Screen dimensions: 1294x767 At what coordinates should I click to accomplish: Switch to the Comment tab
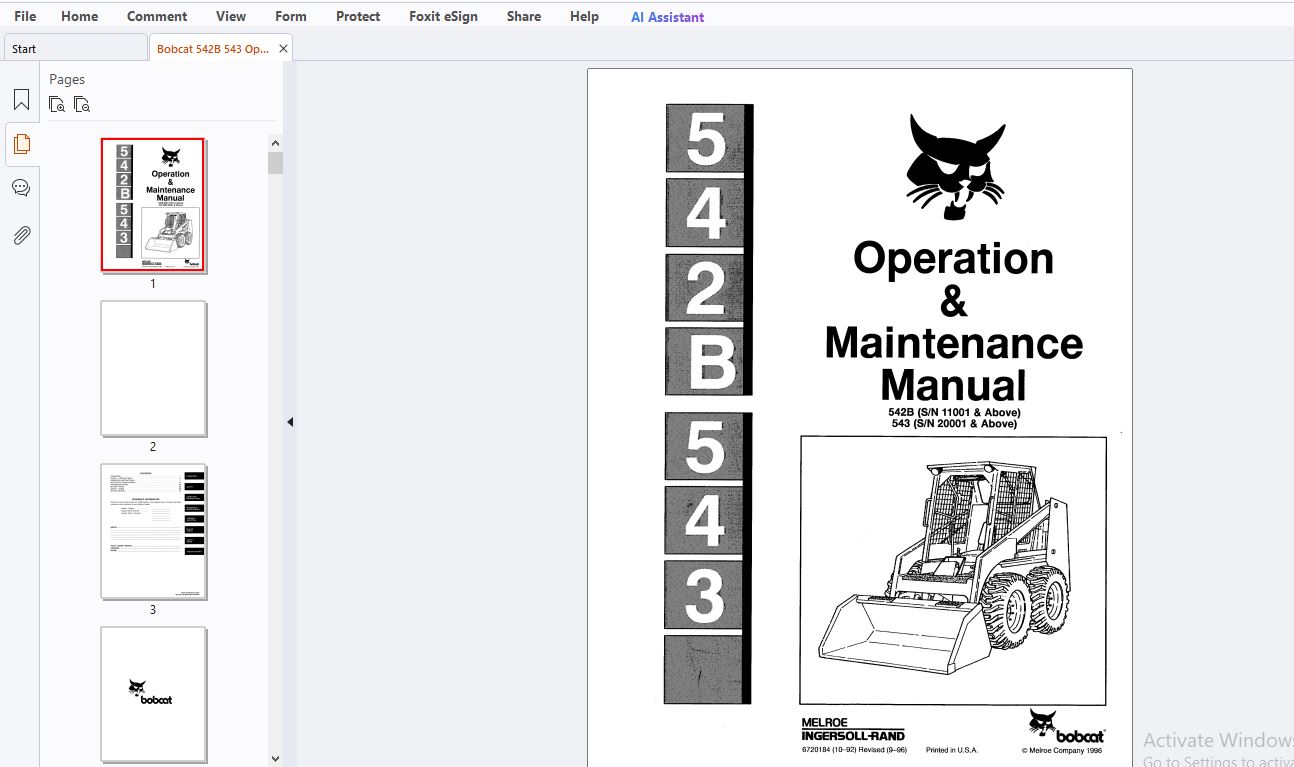(157, 16)
